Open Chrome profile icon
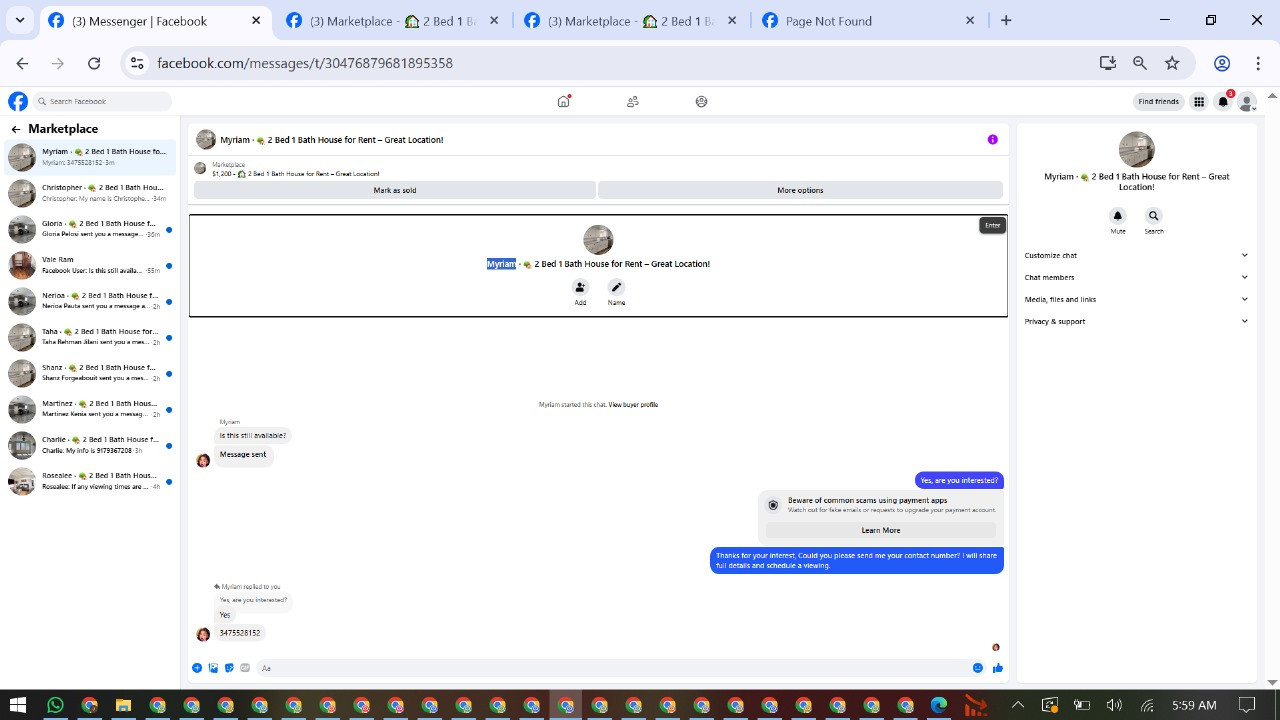 click(x=1222, y=63)
